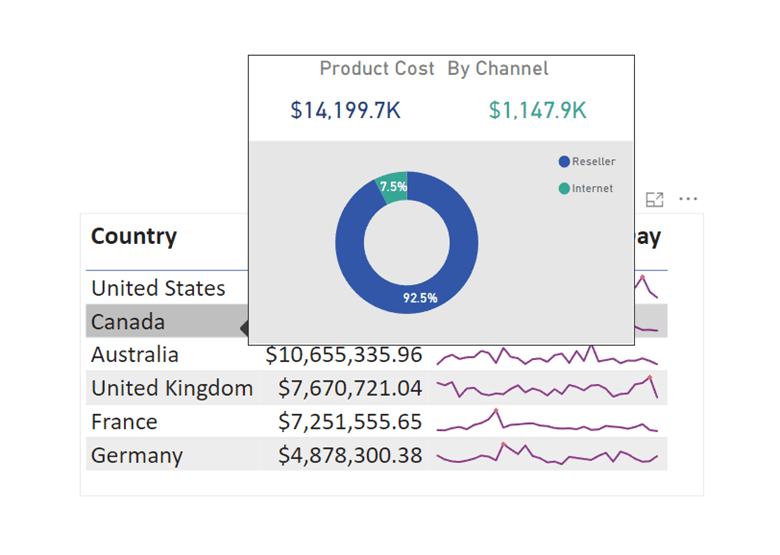
Task: Select the United States row
Action: pyautogui.click(x=158, y=288)
